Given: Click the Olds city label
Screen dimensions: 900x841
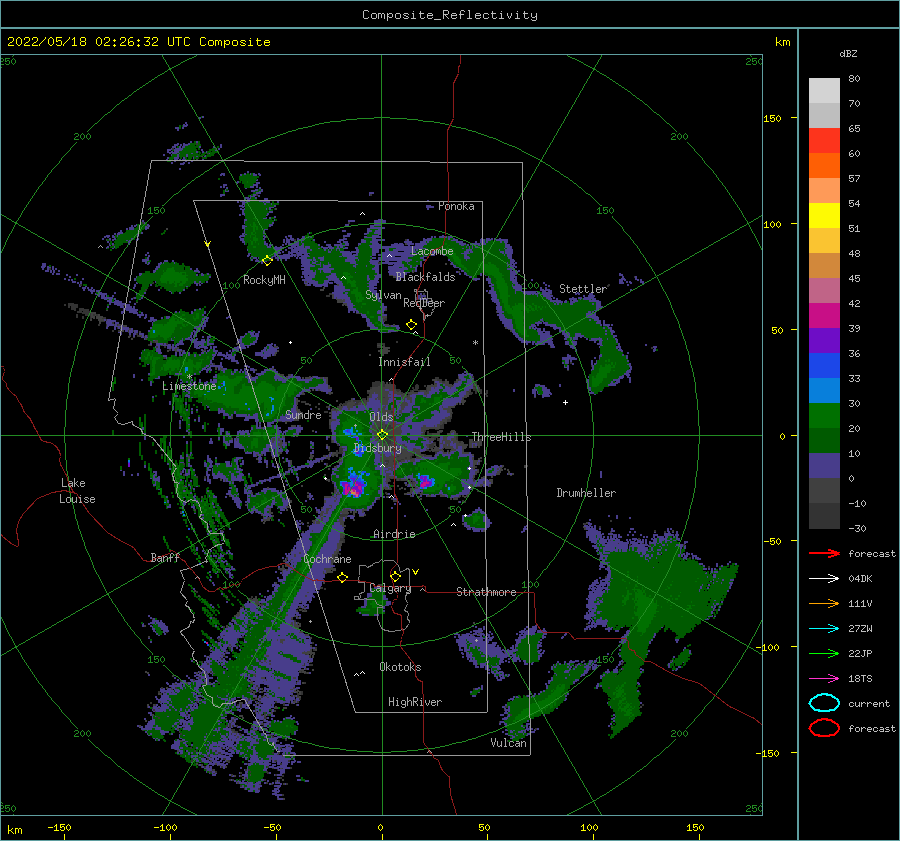Looking at the screenshot, I should point(381,417).
